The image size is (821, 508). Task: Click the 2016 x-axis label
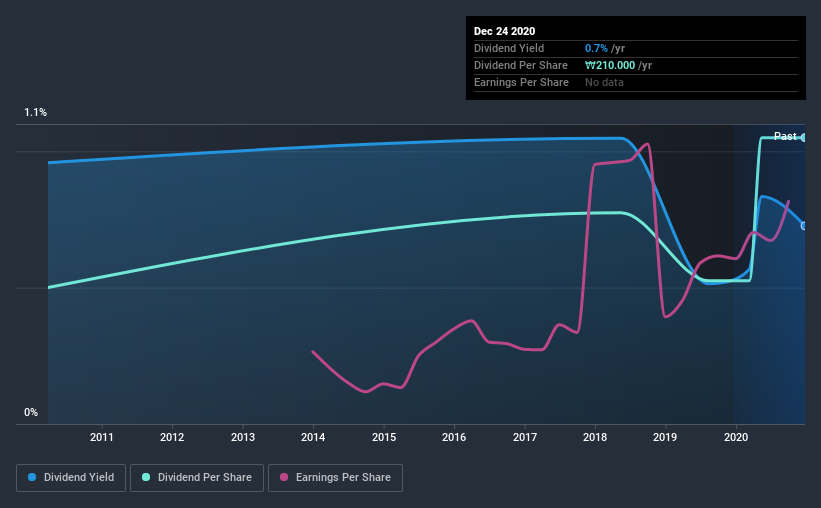click(x=454, y=437)
